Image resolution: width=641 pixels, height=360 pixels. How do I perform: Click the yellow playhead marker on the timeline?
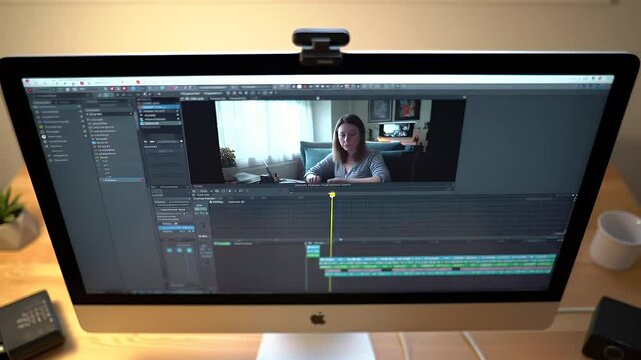[x=332, y=195]
